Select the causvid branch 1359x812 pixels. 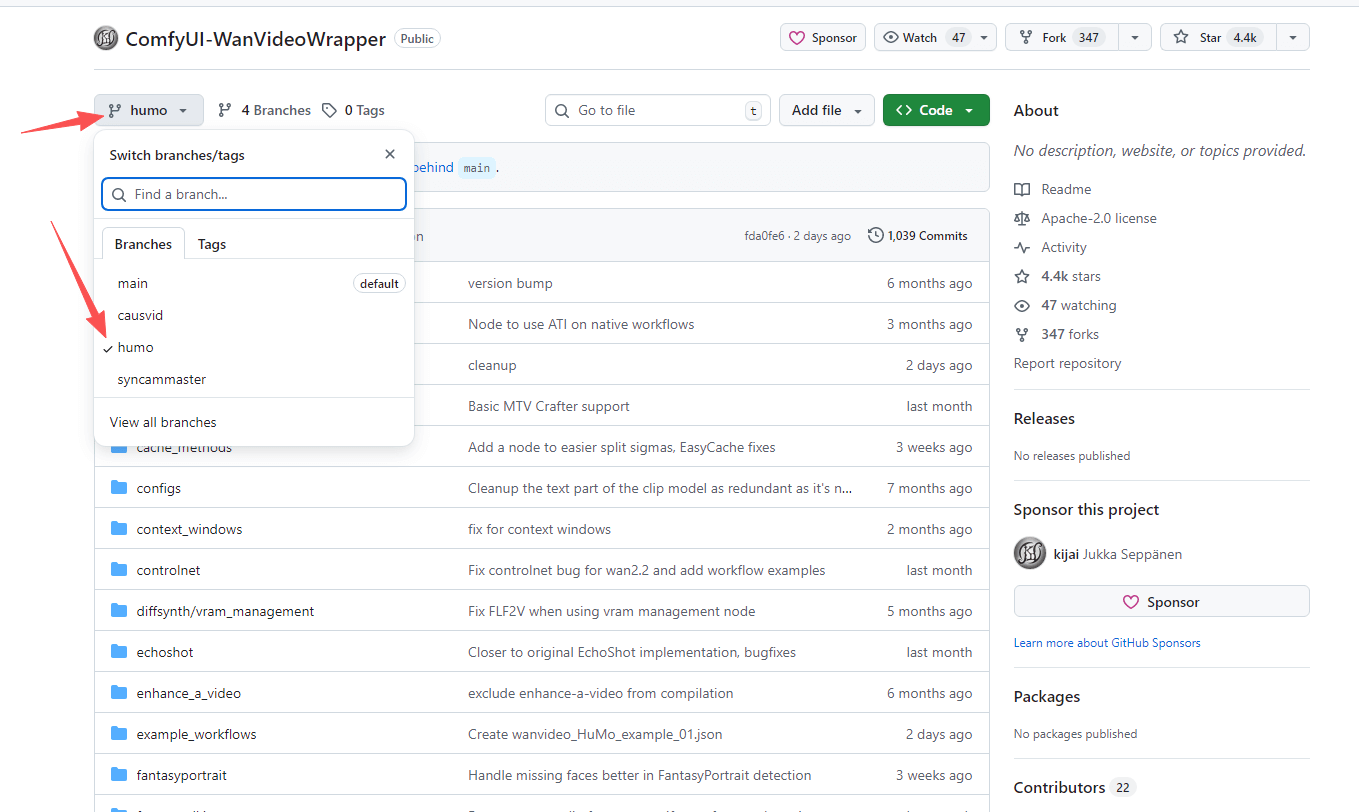point(254,316)
